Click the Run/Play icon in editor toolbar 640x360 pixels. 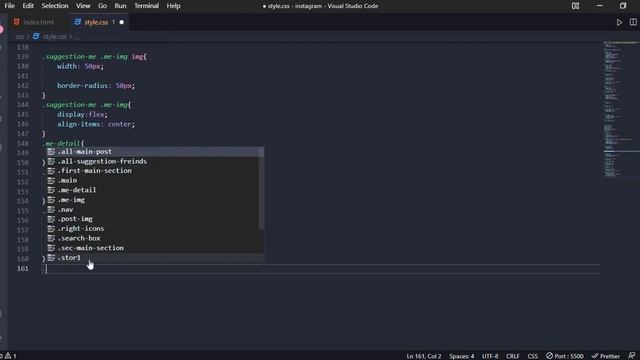[x=619, y=22]
